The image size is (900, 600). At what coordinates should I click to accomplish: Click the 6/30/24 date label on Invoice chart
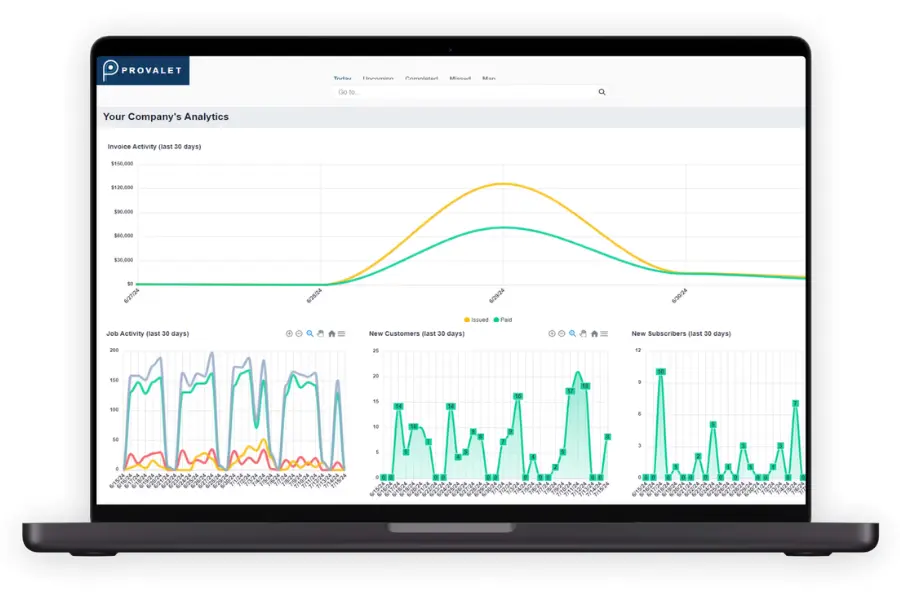point(679,296)
